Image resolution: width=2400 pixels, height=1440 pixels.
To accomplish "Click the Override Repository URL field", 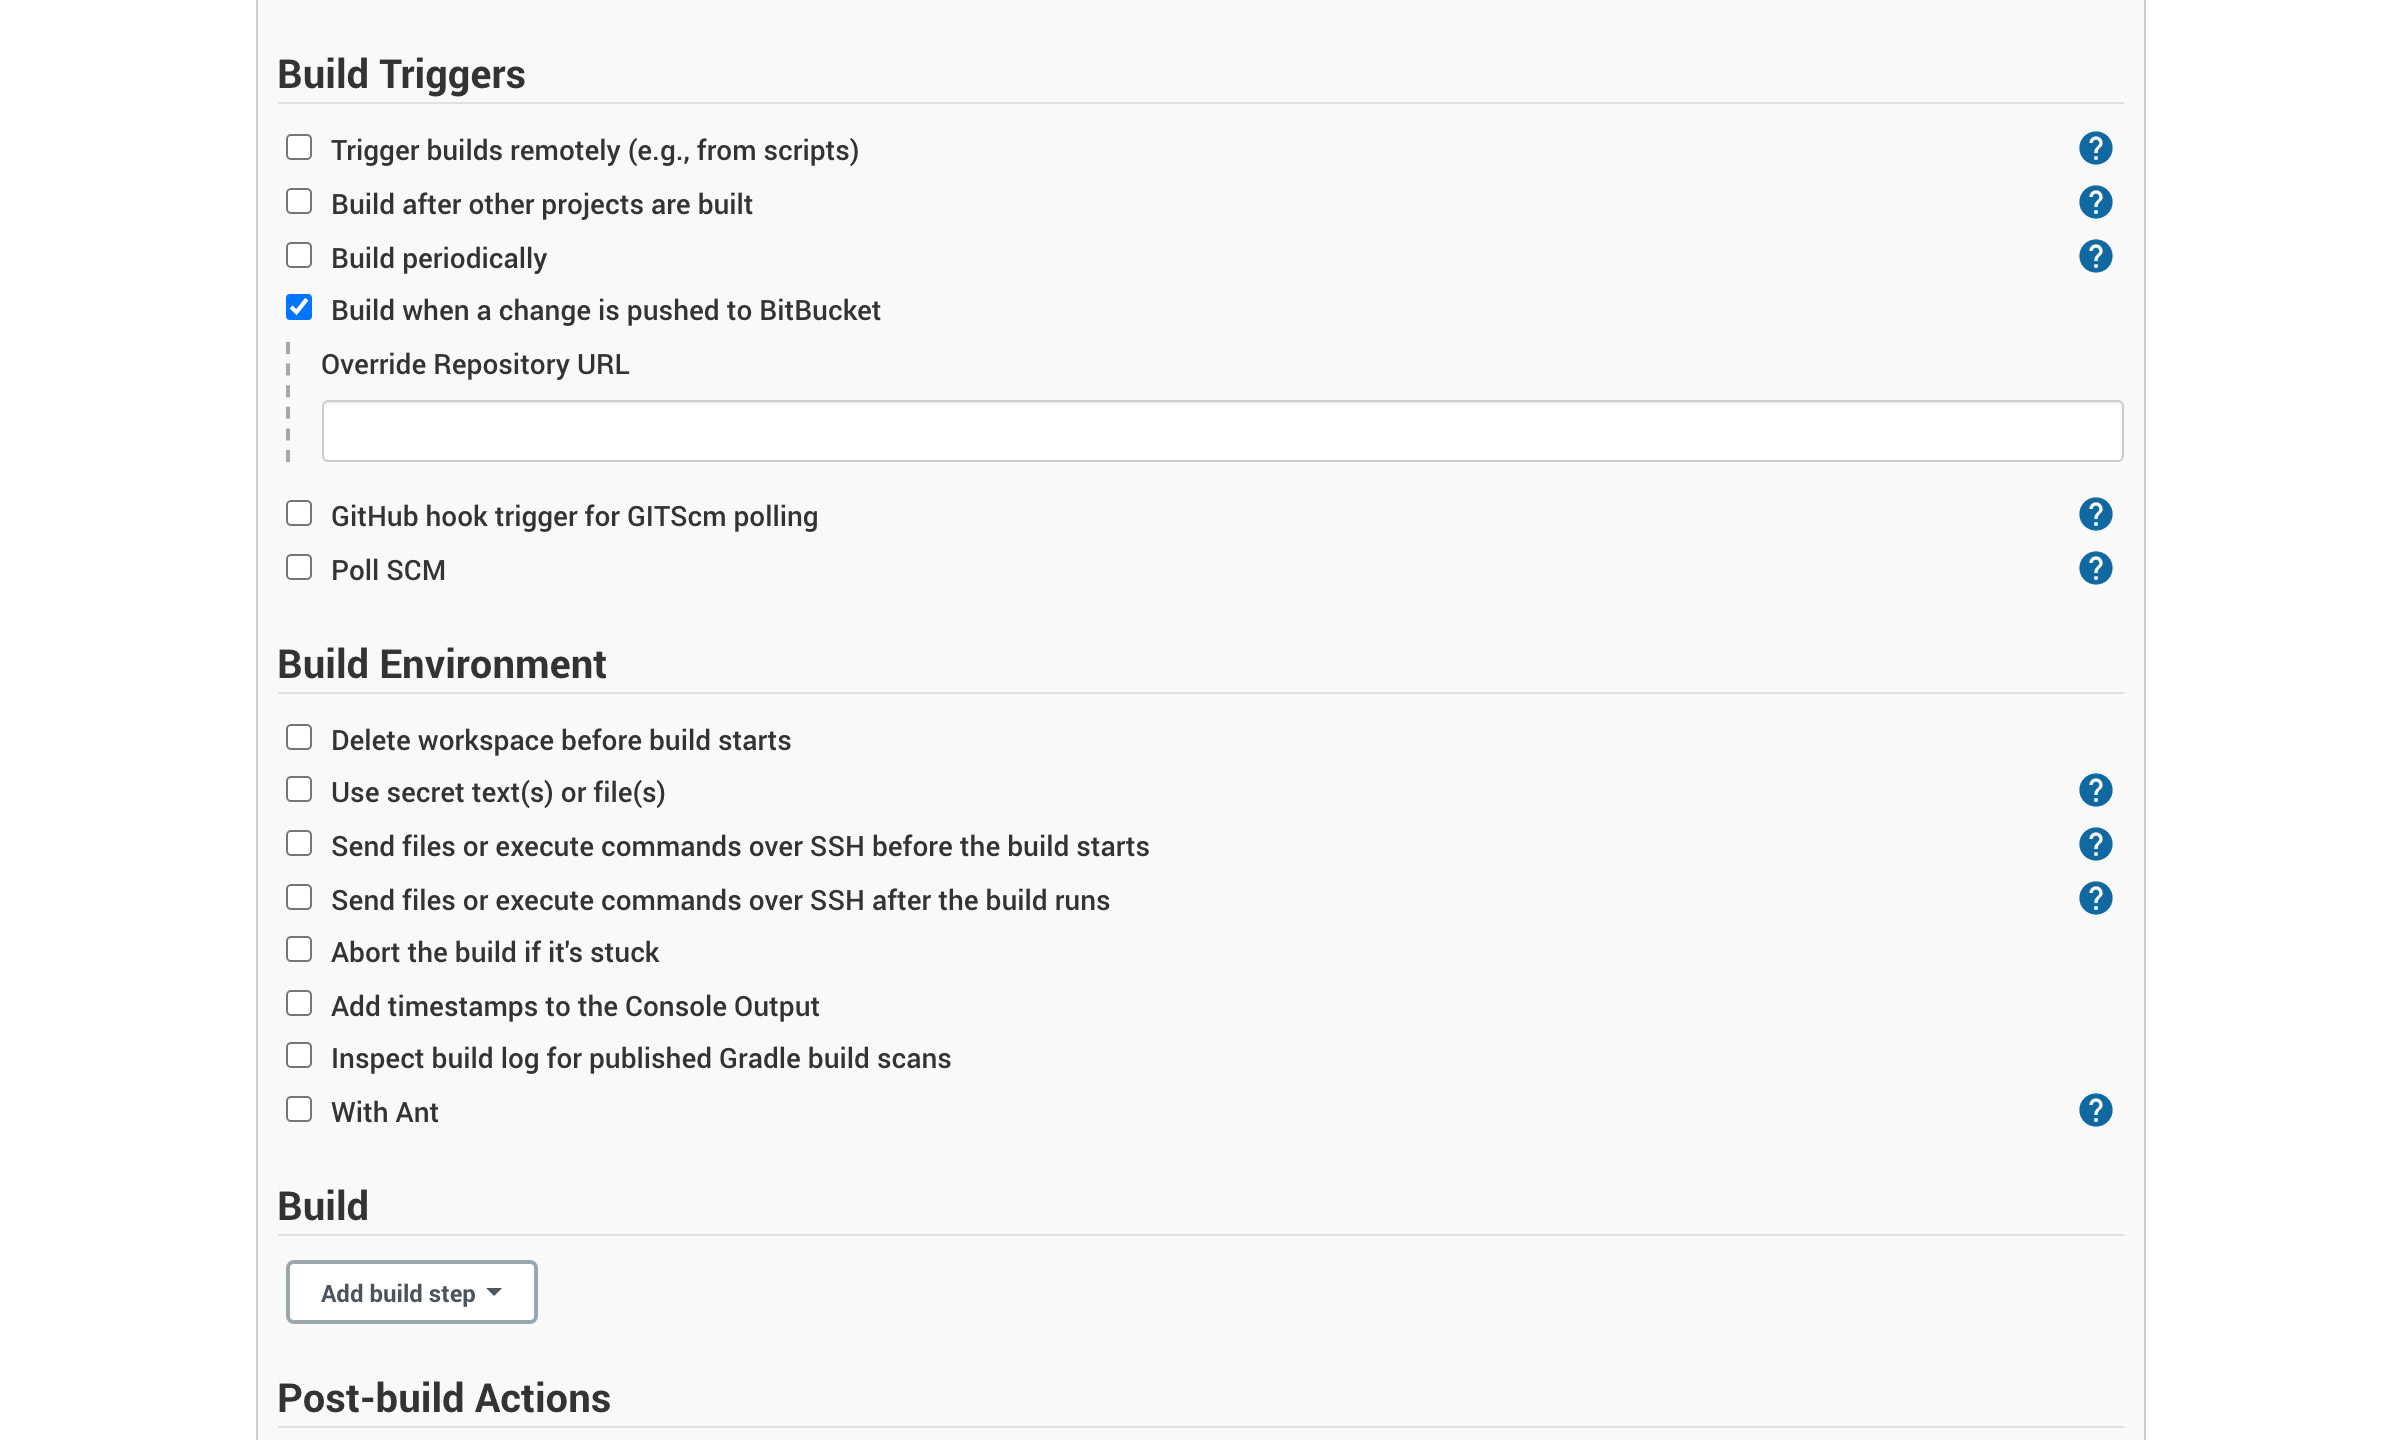I will 1222,431.
